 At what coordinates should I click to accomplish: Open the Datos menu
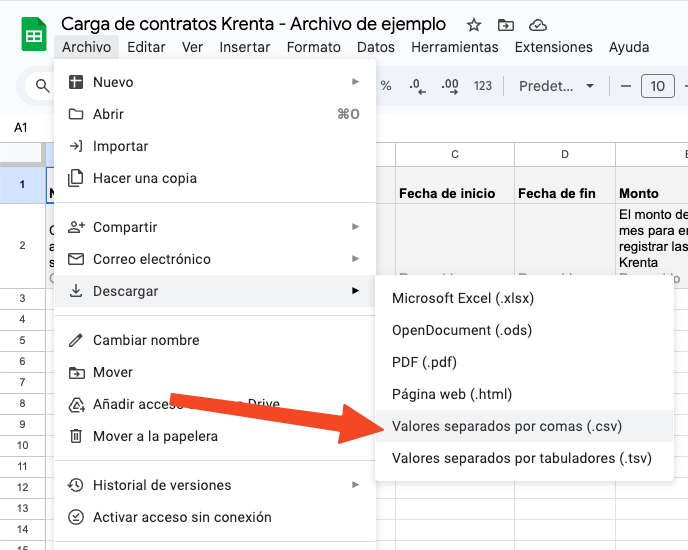pos(376,47)
